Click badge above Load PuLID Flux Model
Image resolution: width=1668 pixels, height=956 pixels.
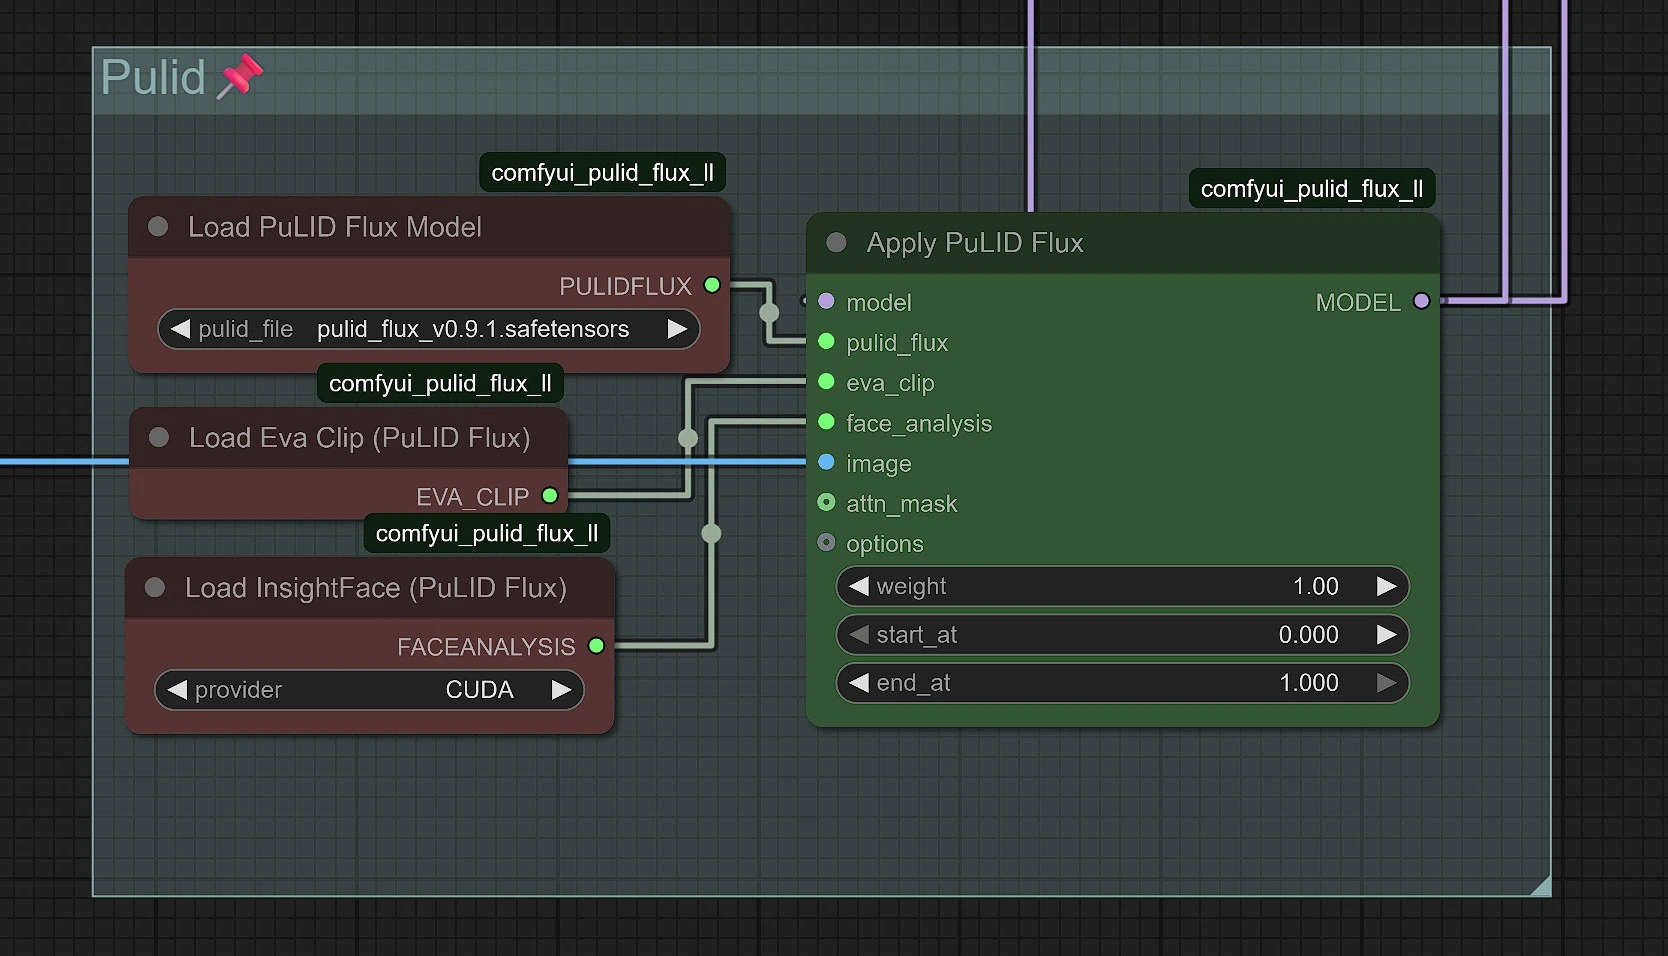pos(602,172)
